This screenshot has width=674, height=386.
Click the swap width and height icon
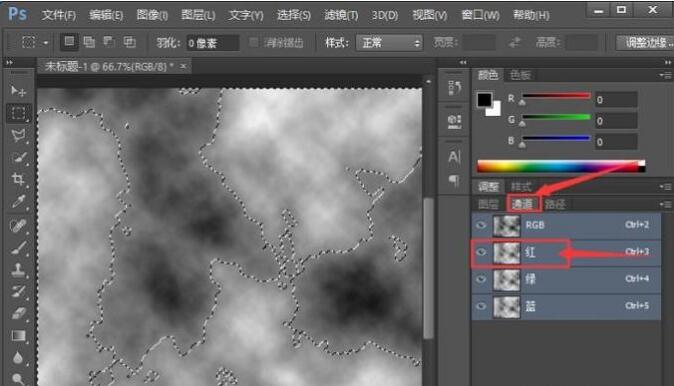pos(515,42)
